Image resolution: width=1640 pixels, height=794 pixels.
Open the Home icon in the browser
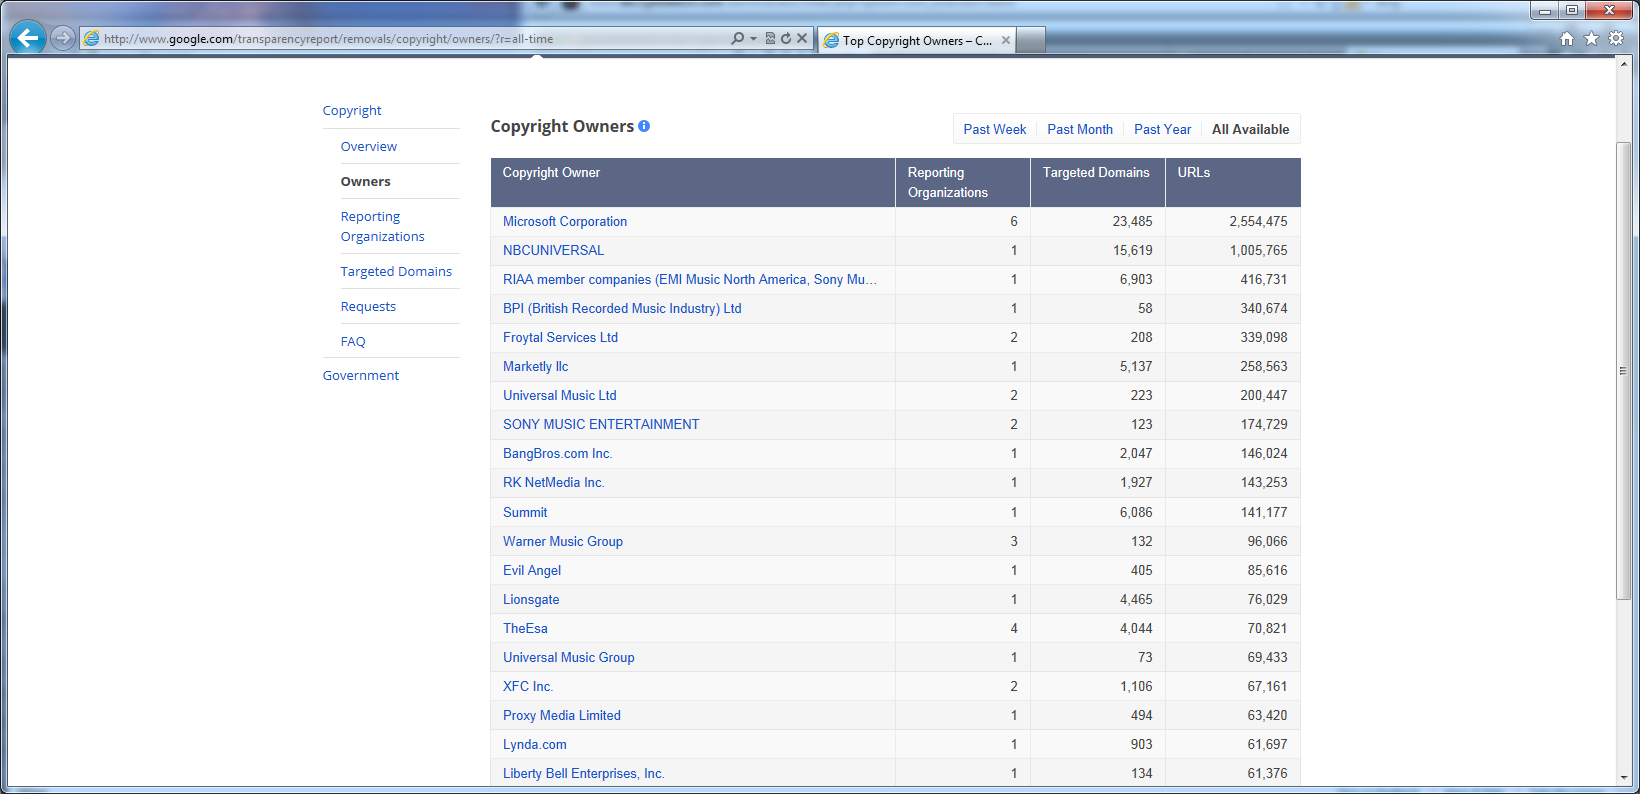(1567, 39)
